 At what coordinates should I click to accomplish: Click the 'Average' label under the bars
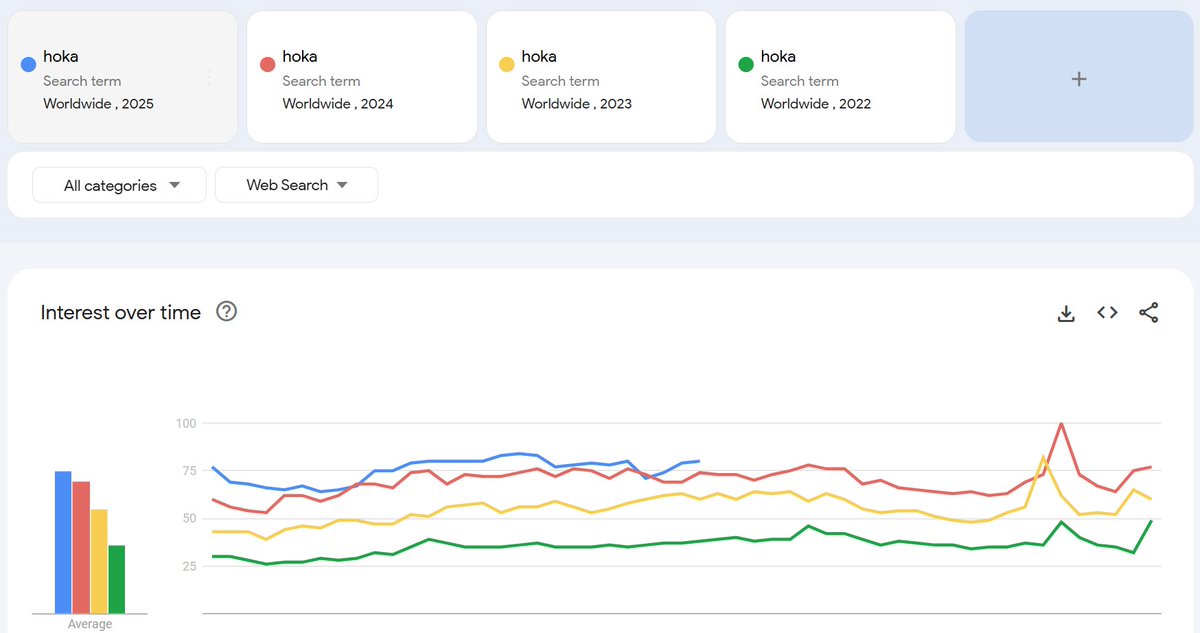[90, 624]
